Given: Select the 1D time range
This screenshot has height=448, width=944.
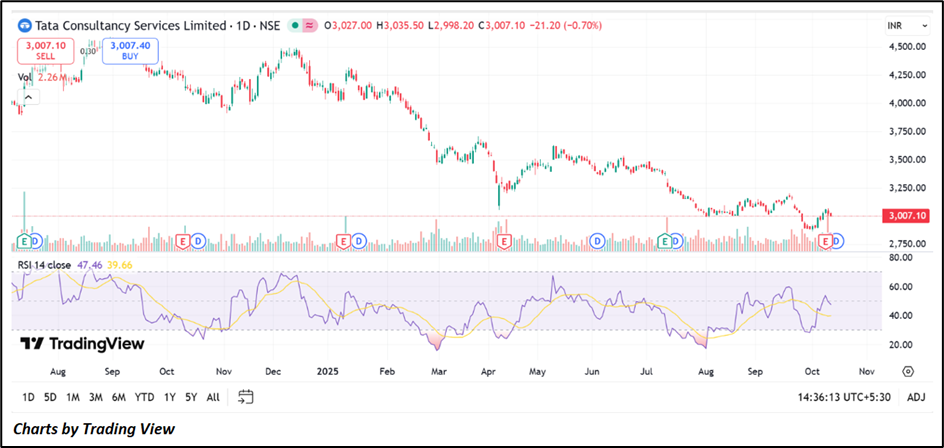Looking at the screenshot, I should point(29,397).
